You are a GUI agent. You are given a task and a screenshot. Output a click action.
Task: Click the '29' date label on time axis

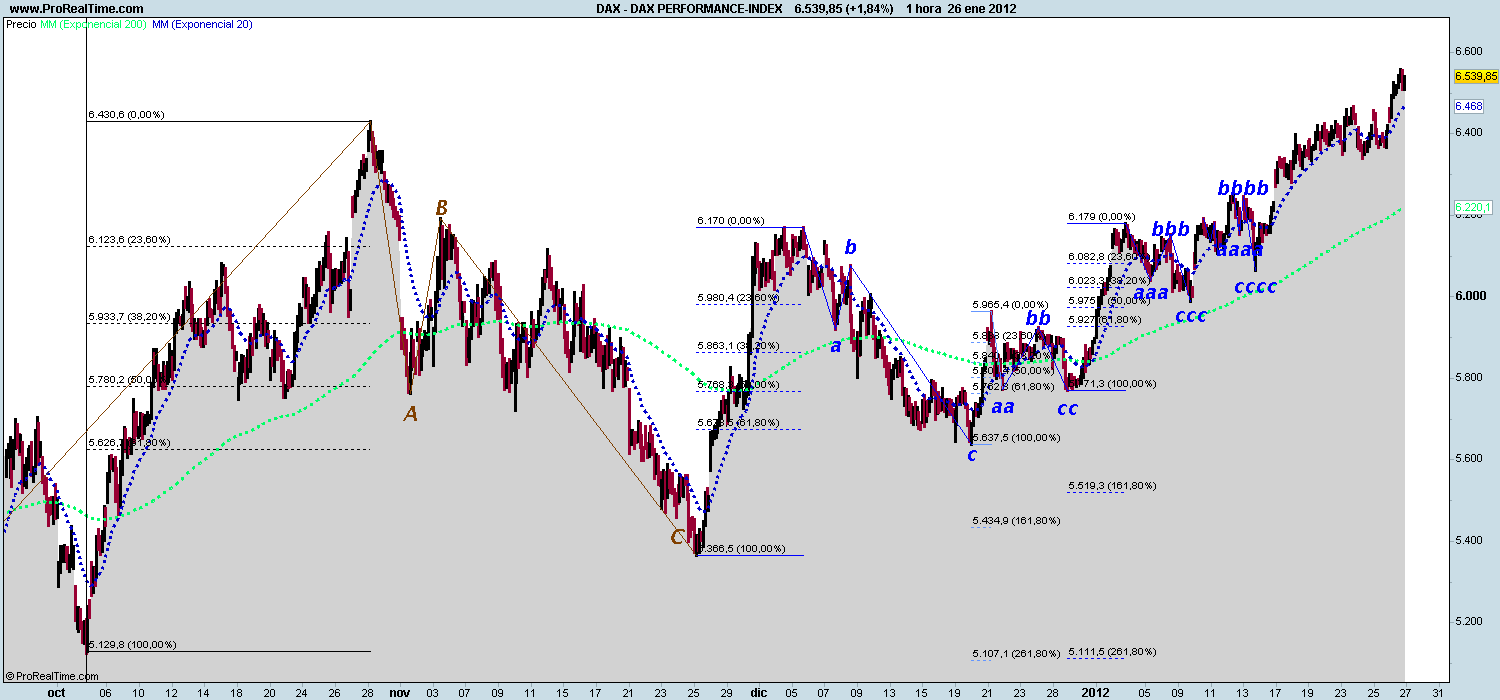(x=728, y=691)
